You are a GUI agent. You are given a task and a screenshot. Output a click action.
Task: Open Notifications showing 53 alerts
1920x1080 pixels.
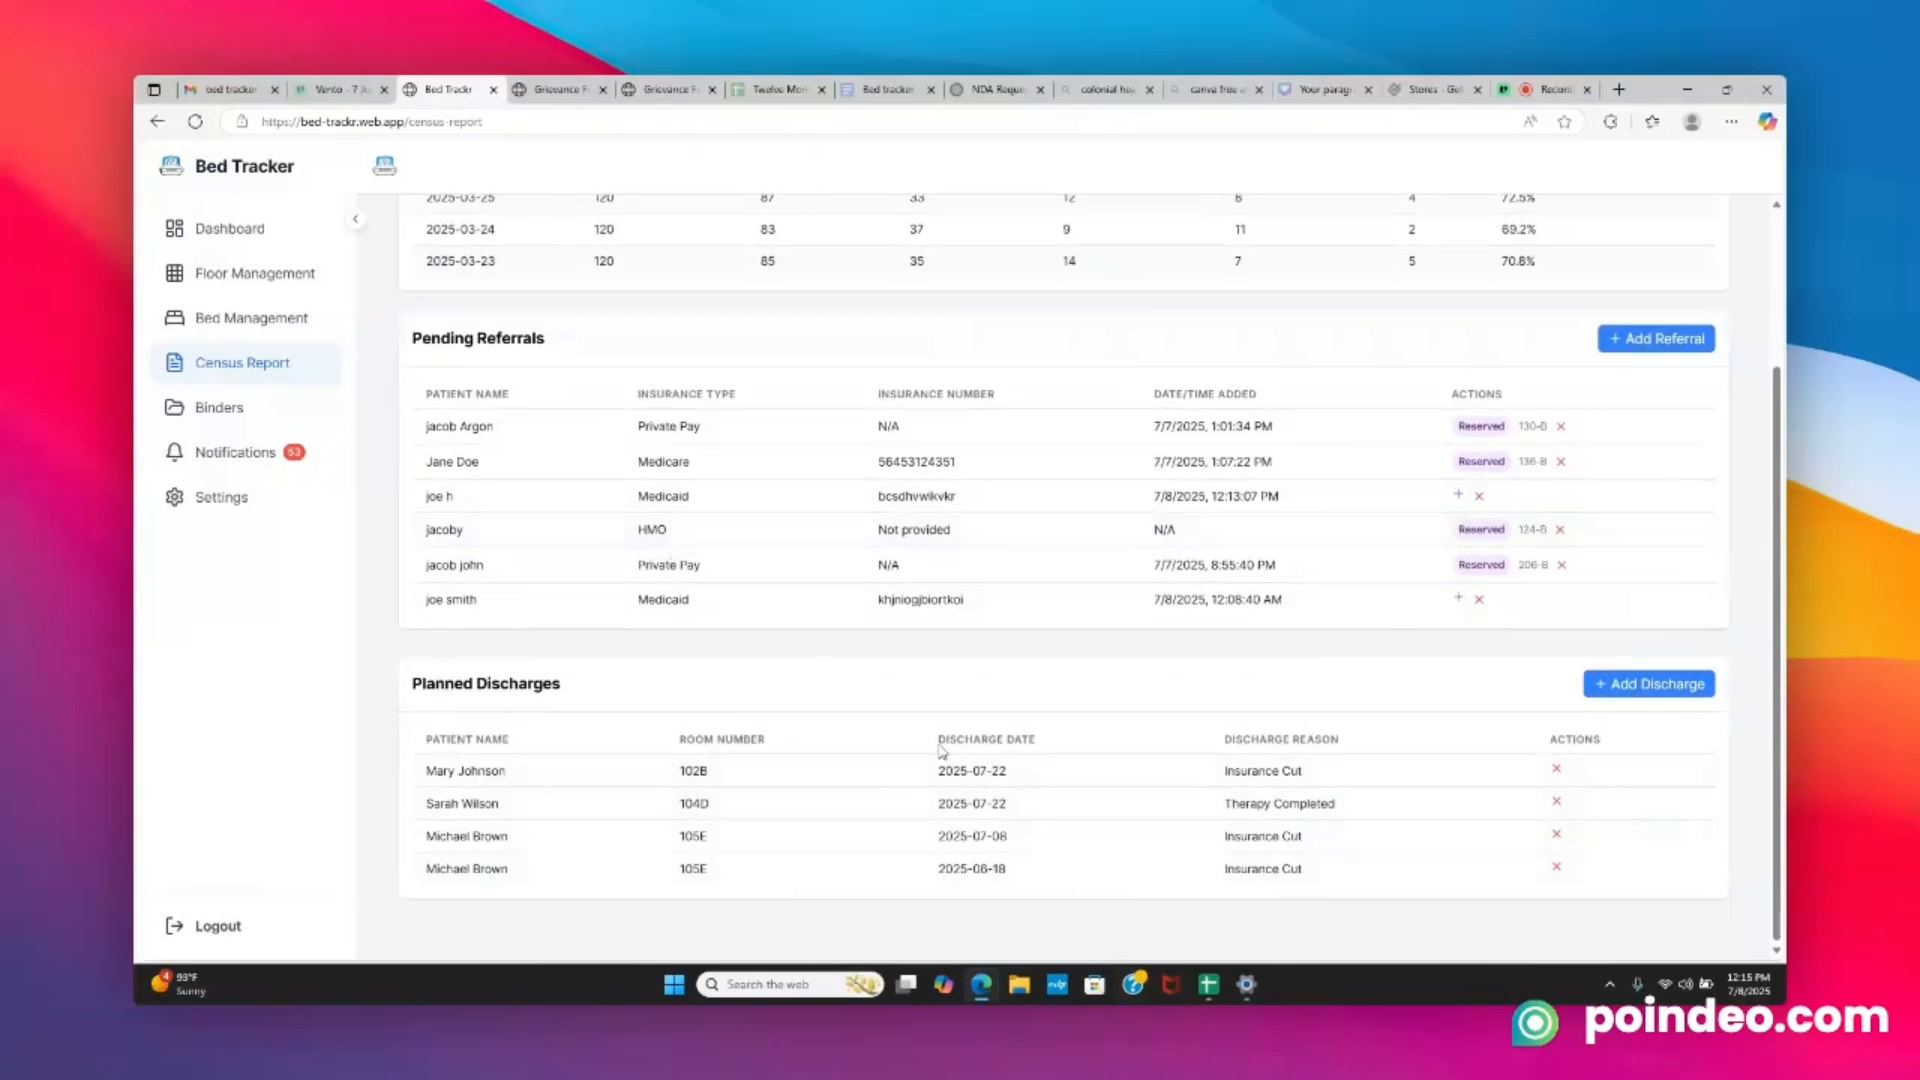click(235, 452)
